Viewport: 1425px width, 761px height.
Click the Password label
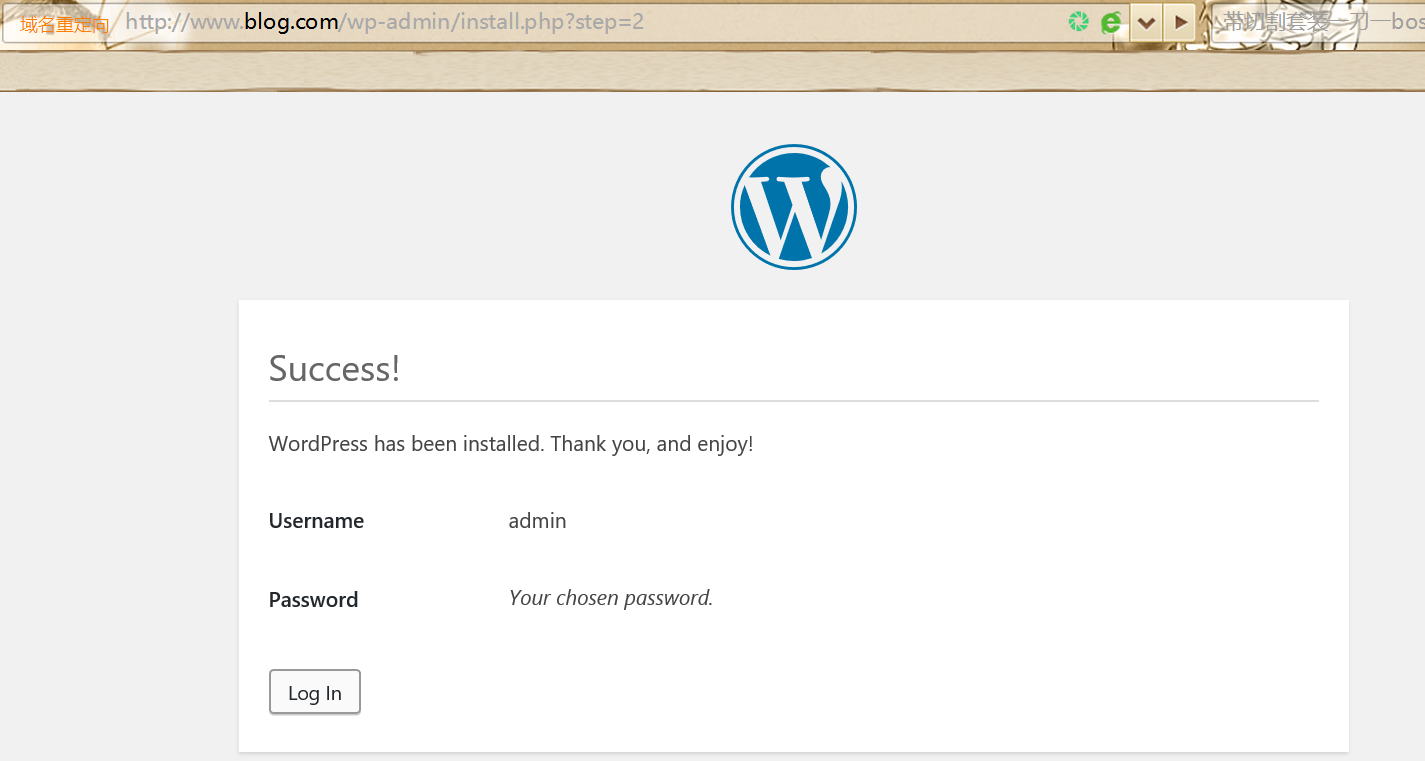313,600
